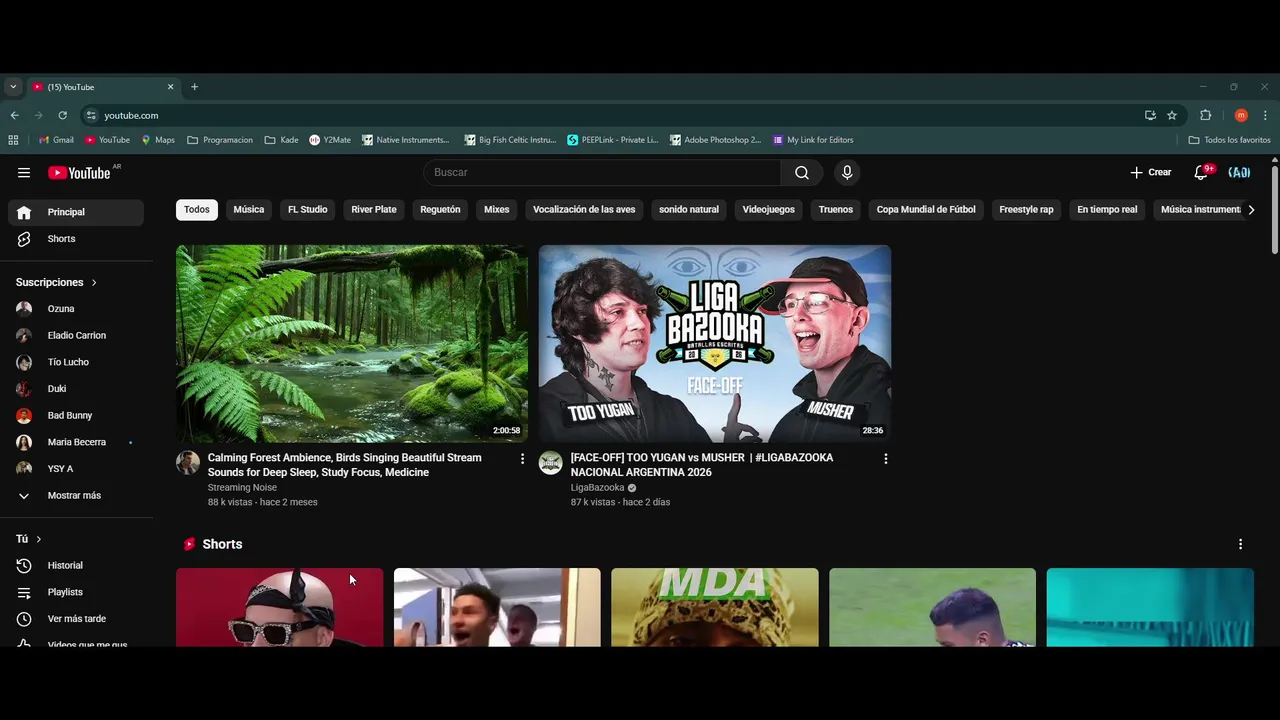Select the River Plate filter chip
This screenshot has height=720, width=1280.
click(x=374, y=210)
